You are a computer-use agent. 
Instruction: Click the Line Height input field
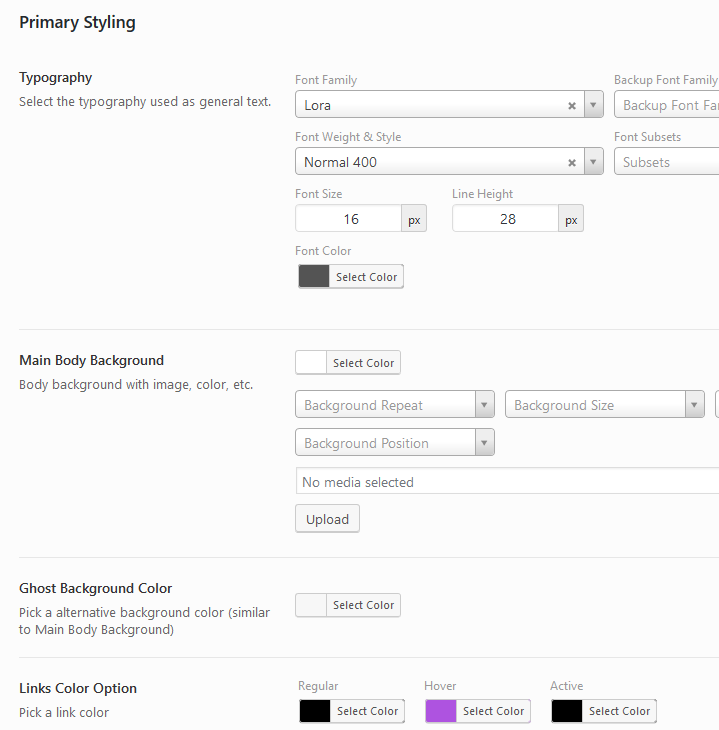(x=506, y=219)
